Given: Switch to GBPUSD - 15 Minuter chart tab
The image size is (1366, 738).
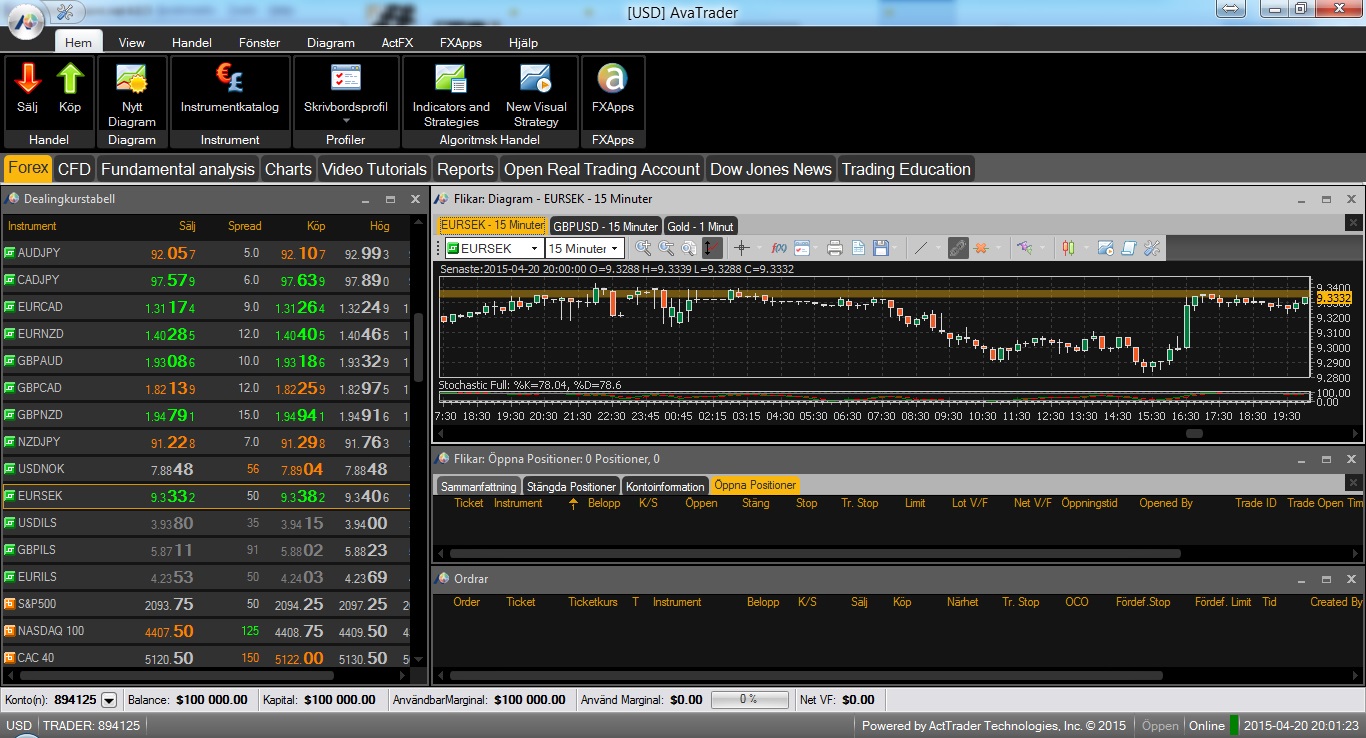Looking at the screenshot, I should pyautogui.click(x=606, y=226).
